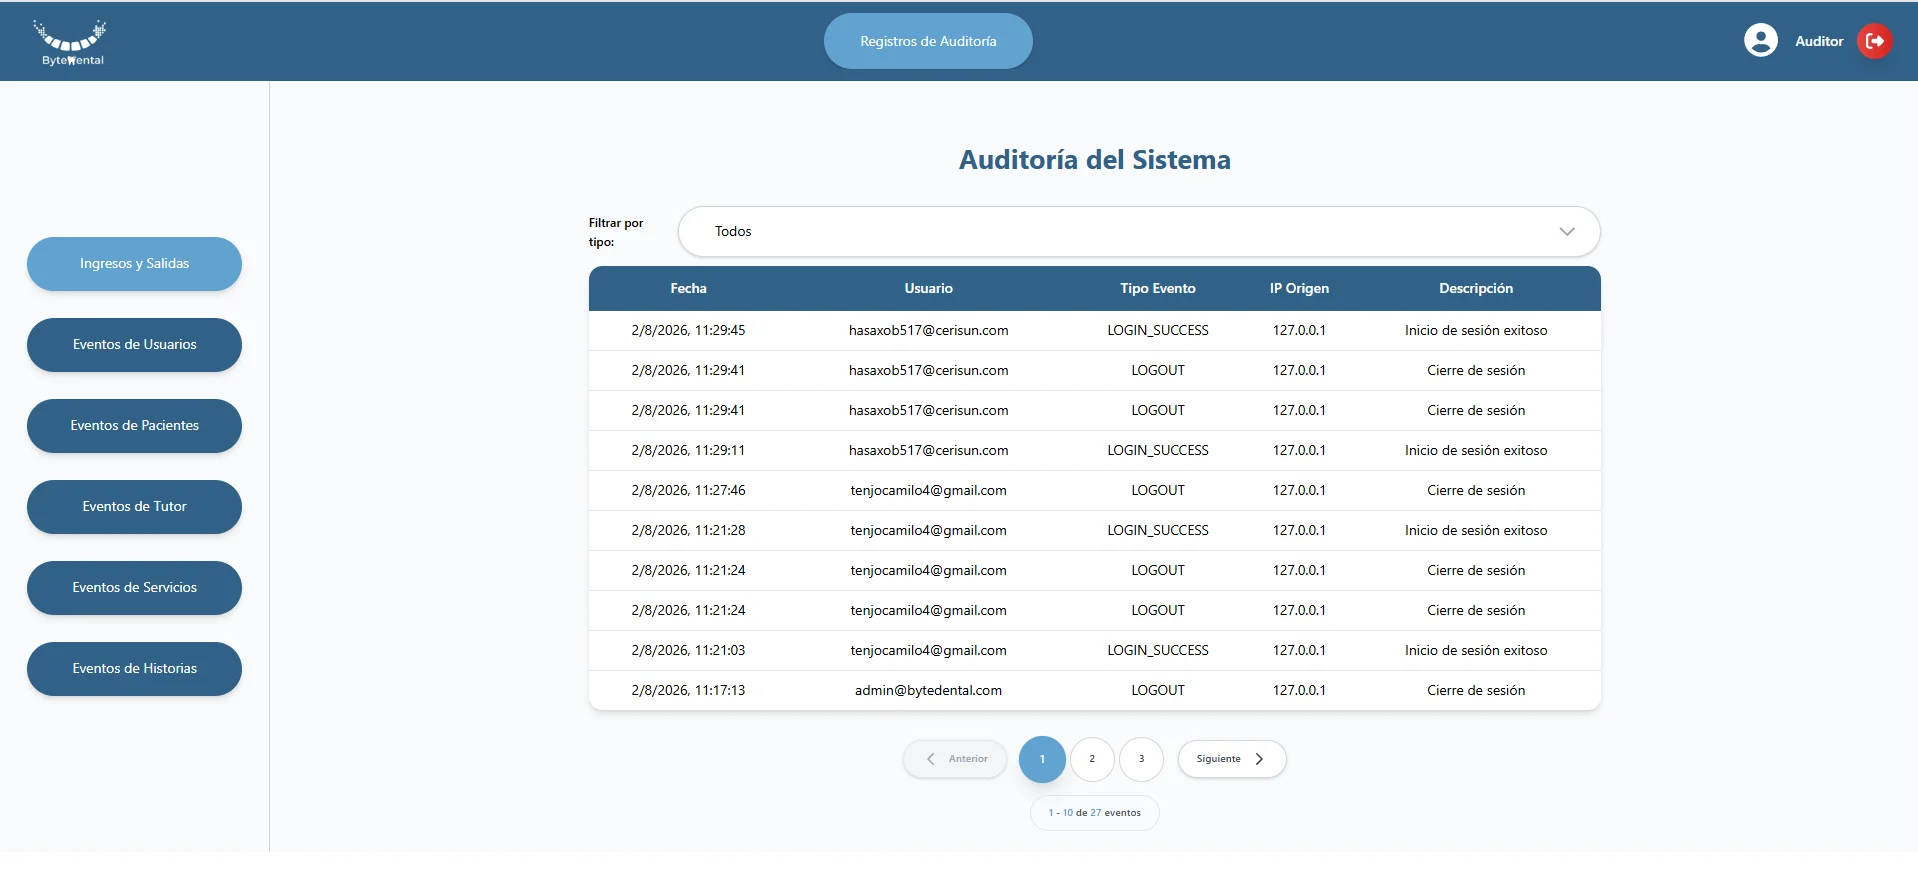Viewport: 1918px width, 877px height.
Task: Click the Auditor username label
Action: (x=1818, y=41)
